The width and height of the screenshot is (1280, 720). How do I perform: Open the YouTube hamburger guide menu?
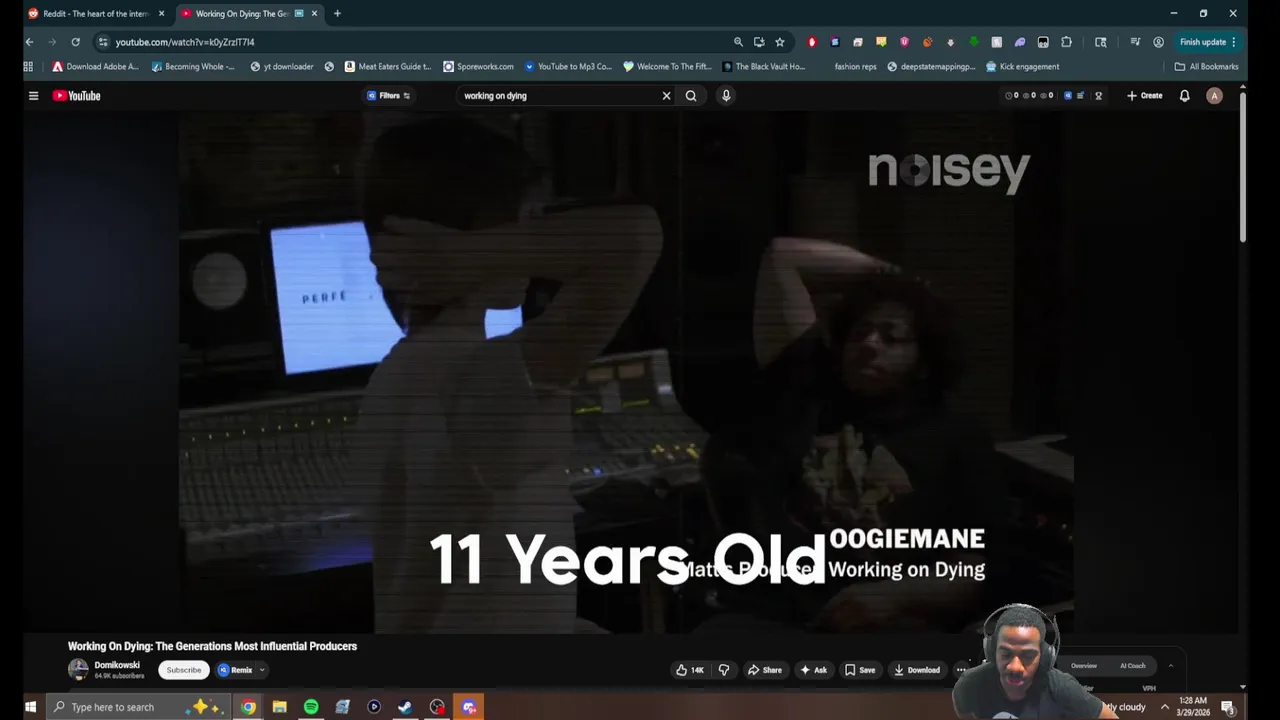pos(33,96)
